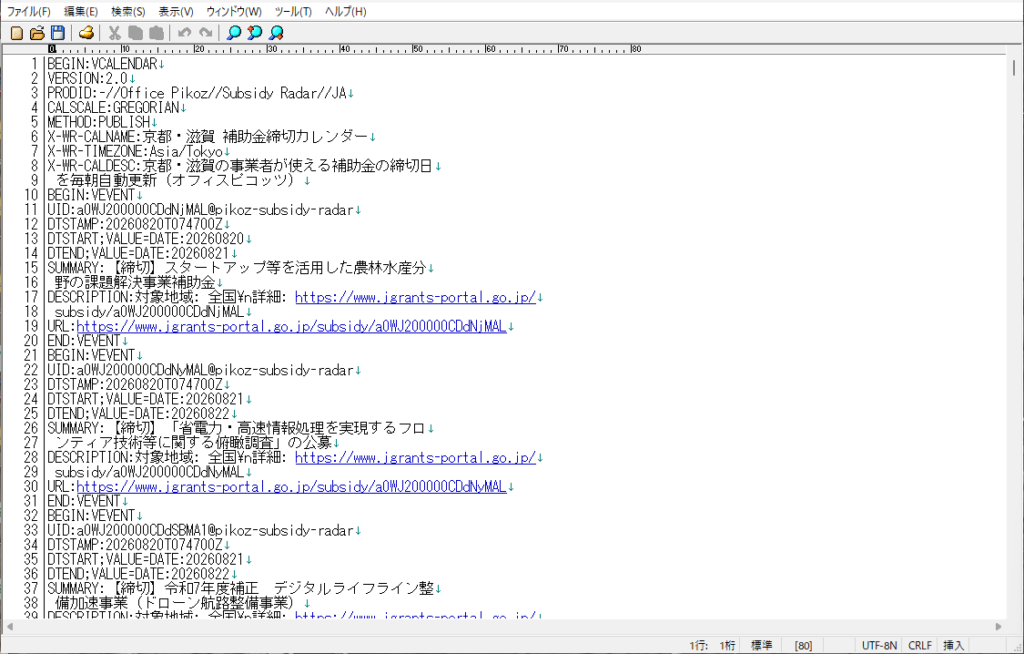
Task: Click the Paste clipboard icon
Action: pyautogui.click(x=156, y=33)
